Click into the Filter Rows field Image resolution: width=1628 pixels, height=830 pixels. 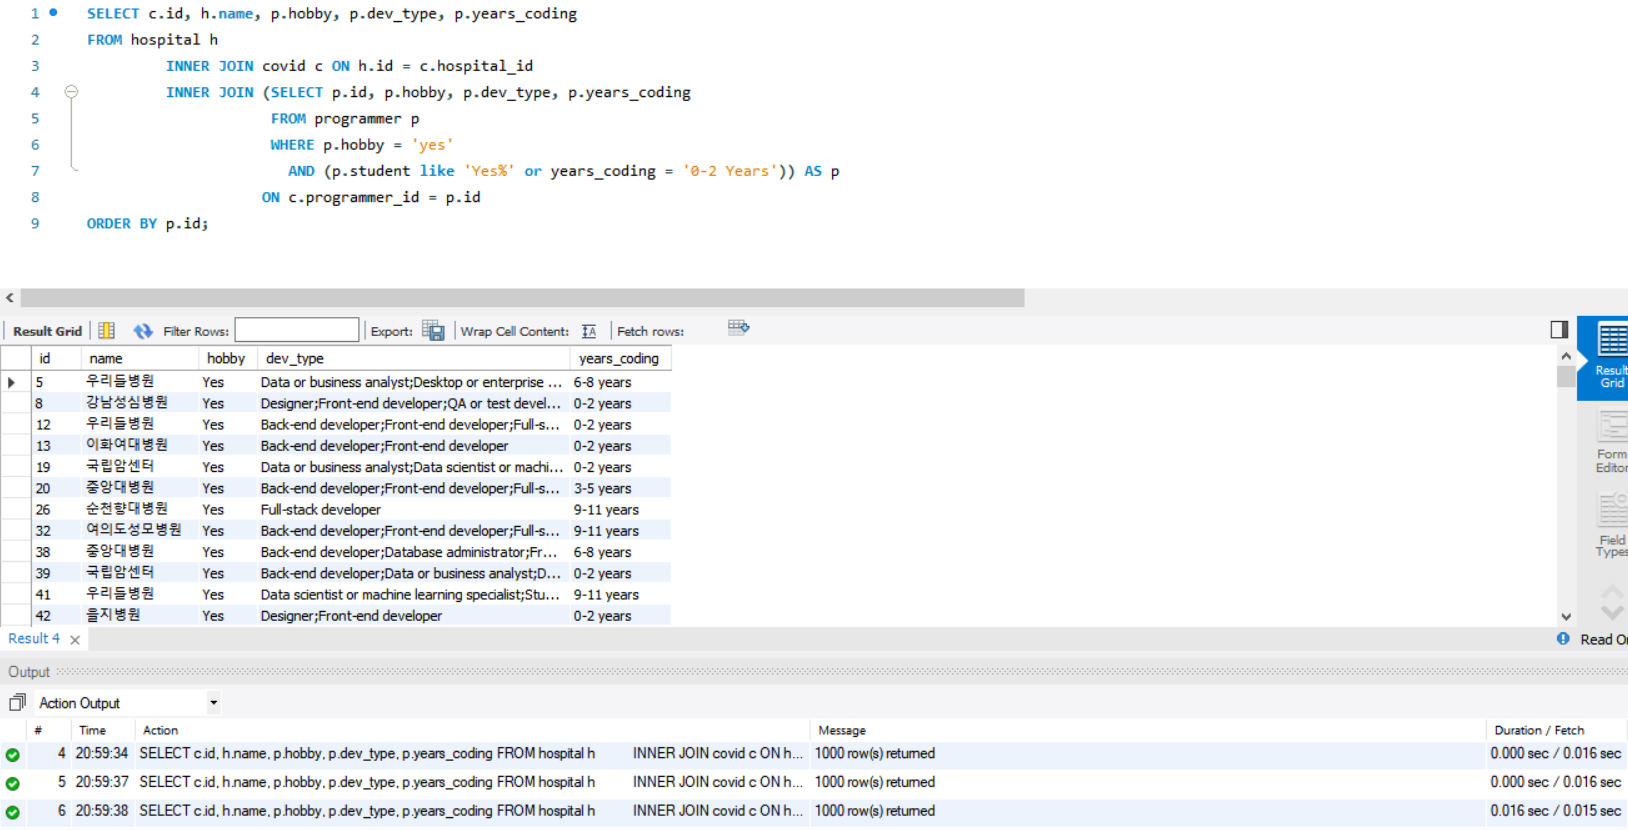coord(297,330)
